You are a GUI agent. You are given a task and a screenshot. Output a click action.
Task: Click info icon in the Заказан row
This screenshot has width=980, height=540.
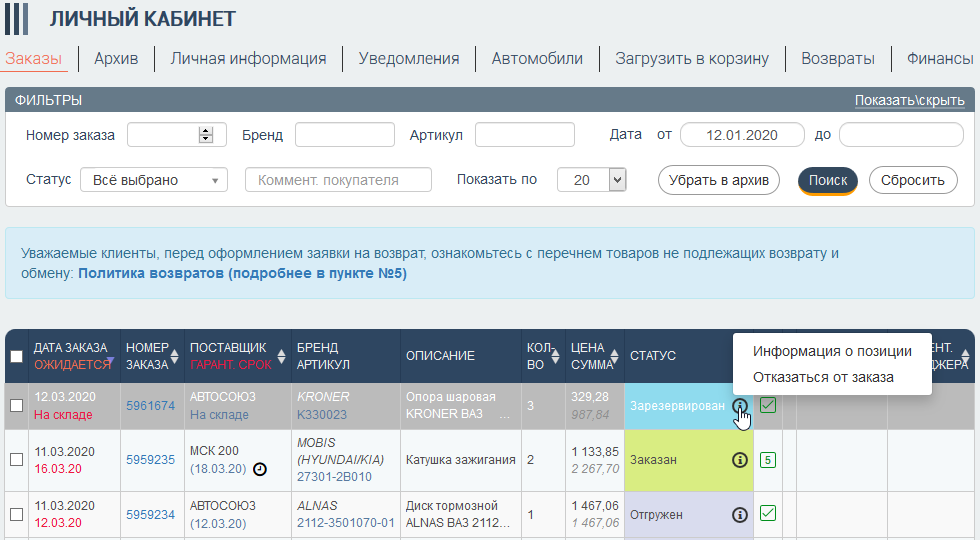click(x=740, y=460)
